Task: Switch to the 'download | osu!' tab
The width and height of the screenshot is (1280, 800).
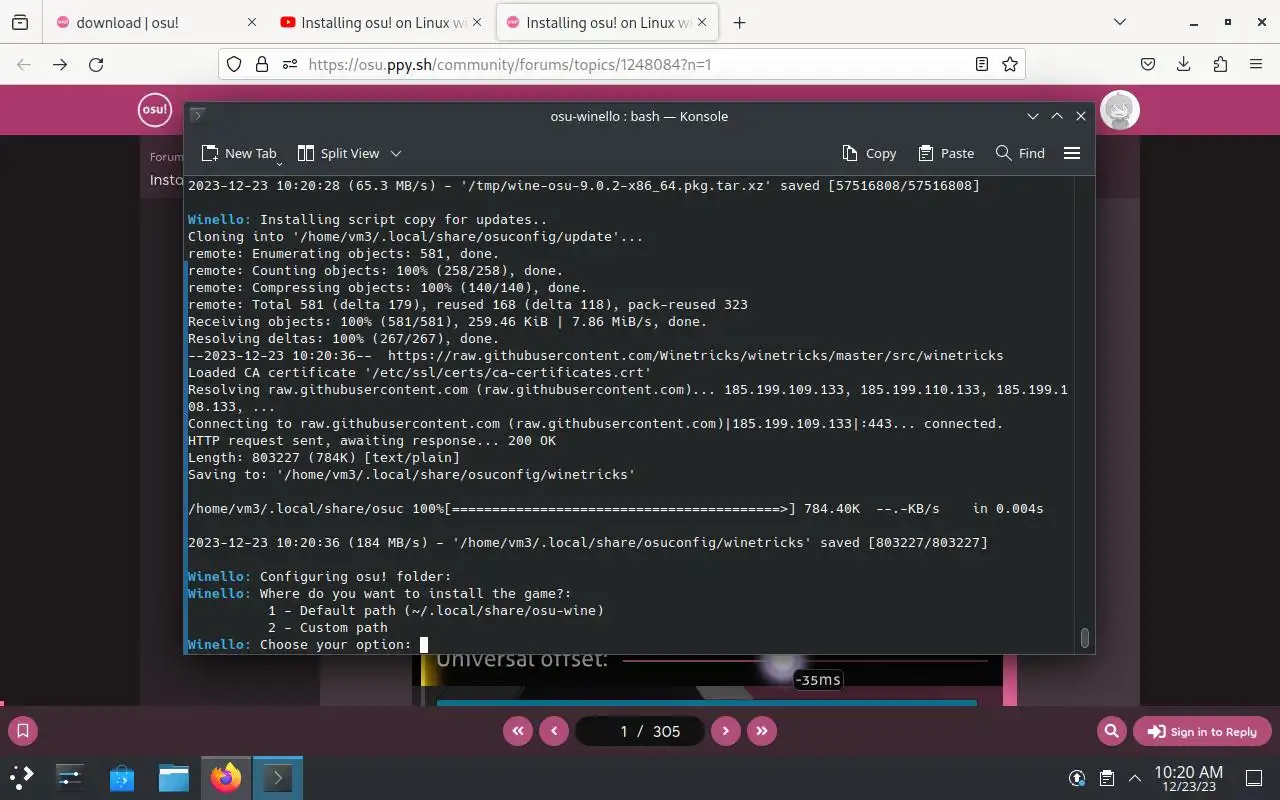Action: [158, 22]
